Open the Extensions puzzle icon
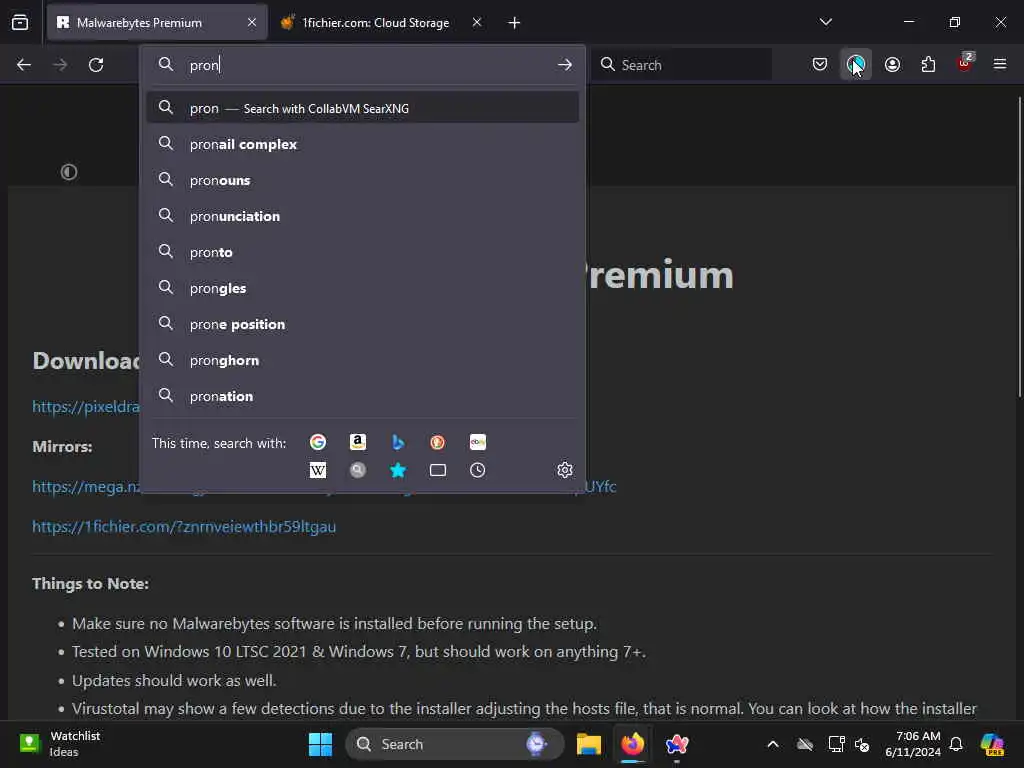Image resolution: width=1024 pixels, height=768 pixels. point(928,65)
